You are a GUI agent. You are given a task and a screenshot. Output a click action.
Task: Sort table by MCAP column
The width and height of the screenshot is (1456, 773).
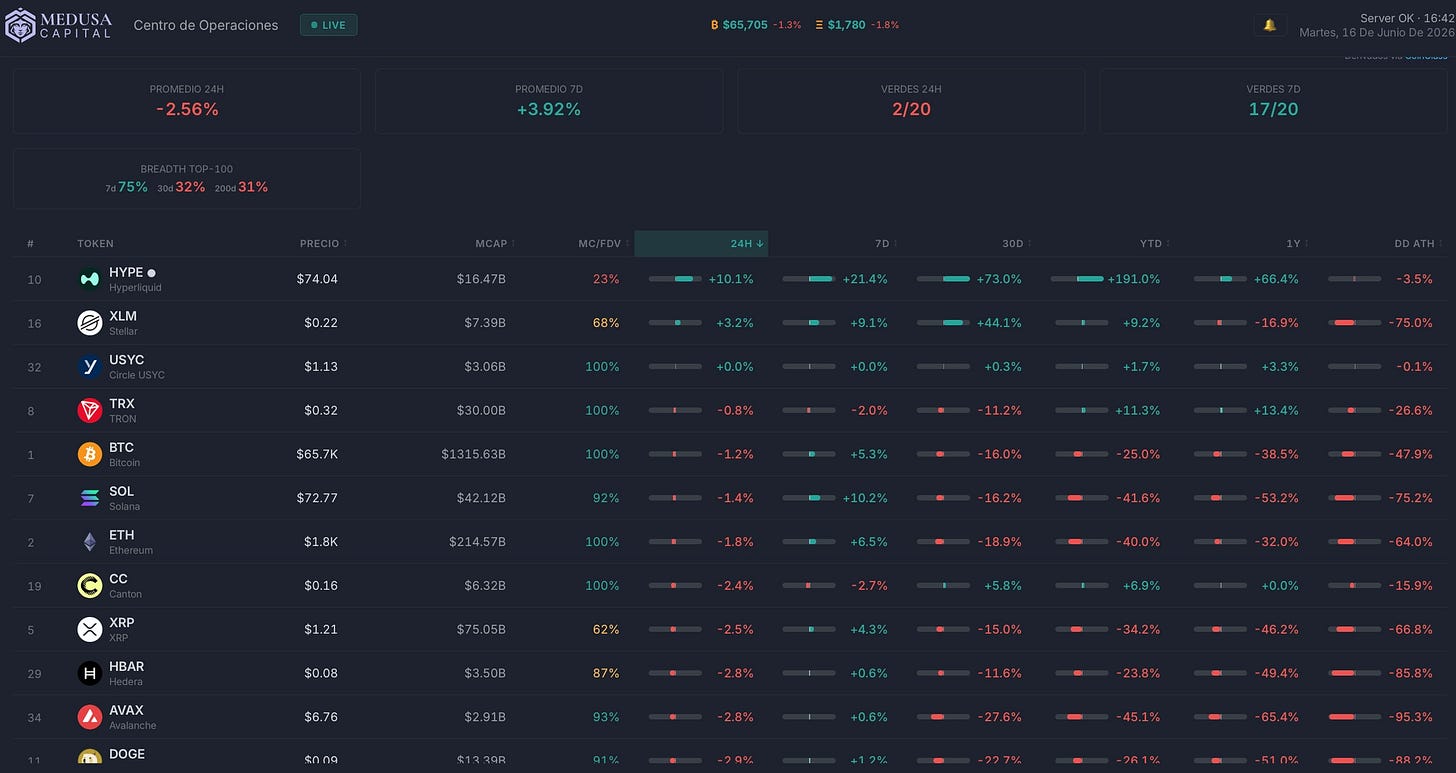pos(495,244)
